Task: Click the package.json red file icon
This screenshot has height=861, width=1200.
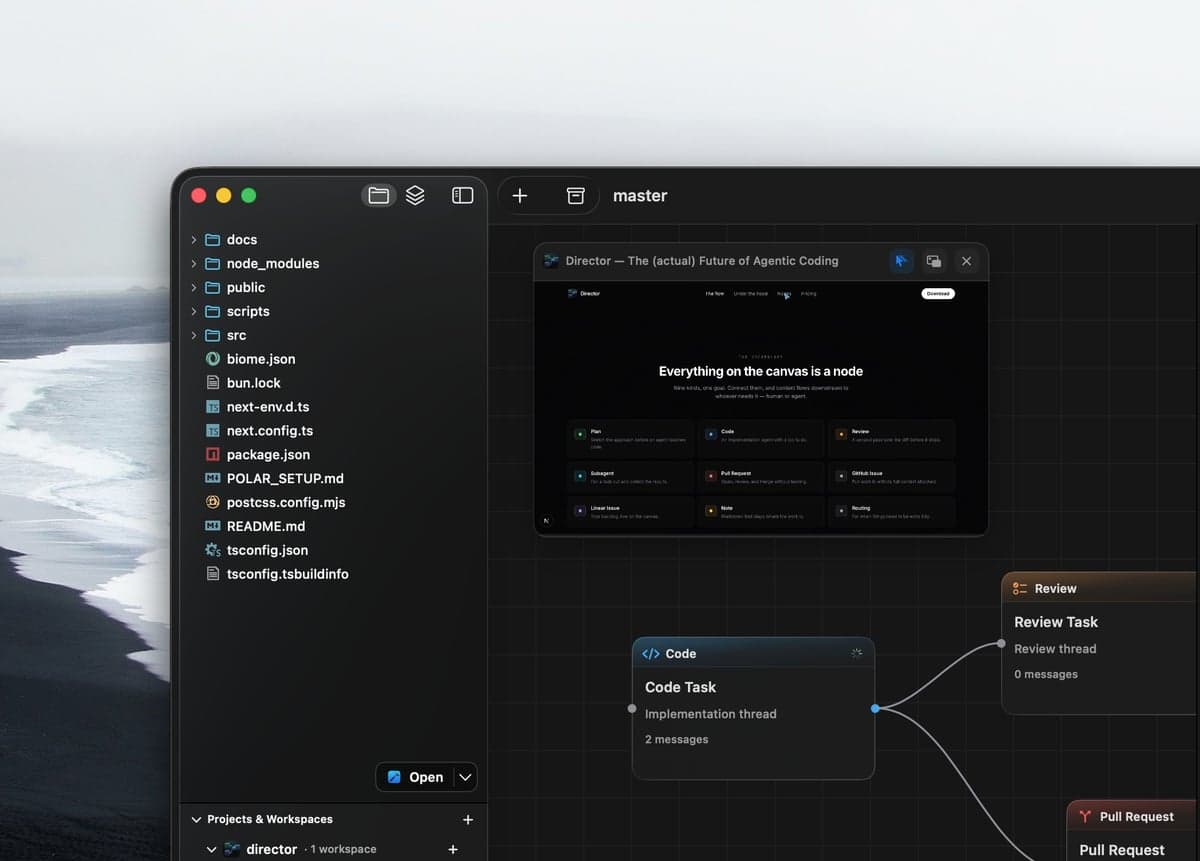Action: click(x=212, y=455)
